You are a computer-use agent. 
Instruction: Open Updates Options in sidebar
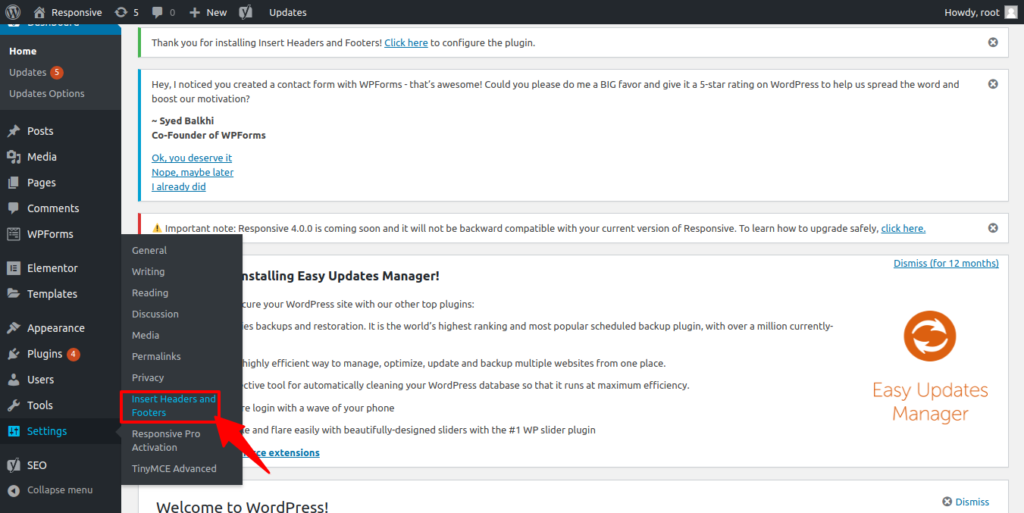point(46,93)
